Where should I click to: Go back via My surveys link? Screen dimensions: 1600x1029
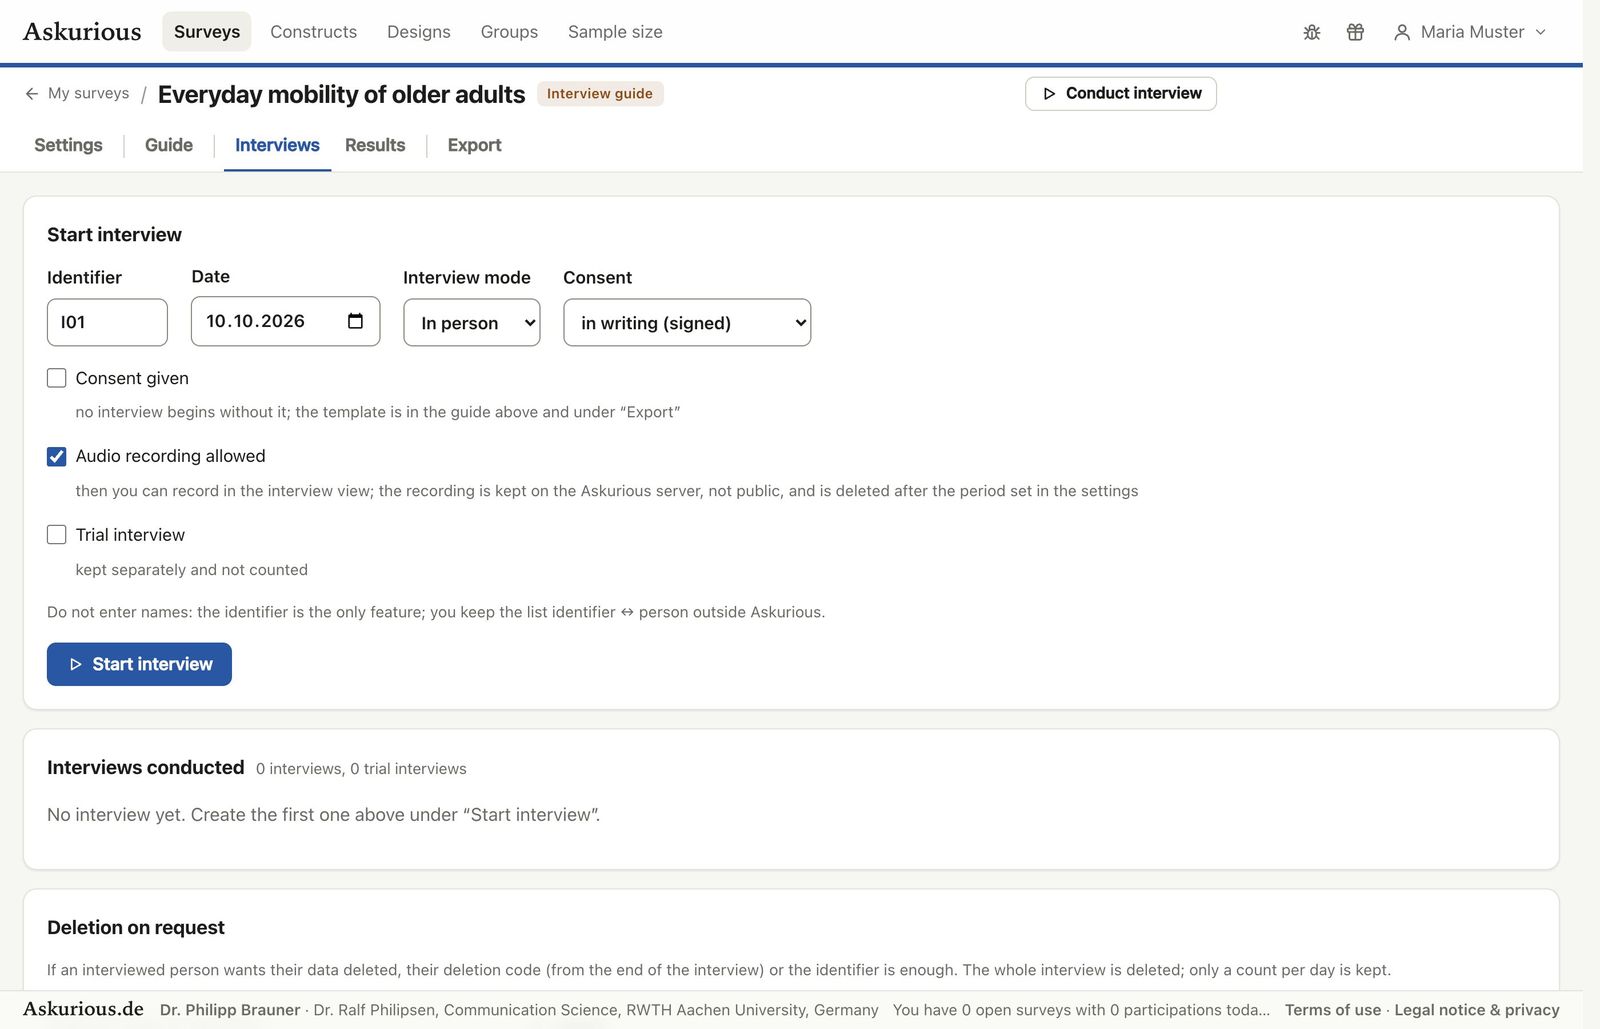click(88, 93)
